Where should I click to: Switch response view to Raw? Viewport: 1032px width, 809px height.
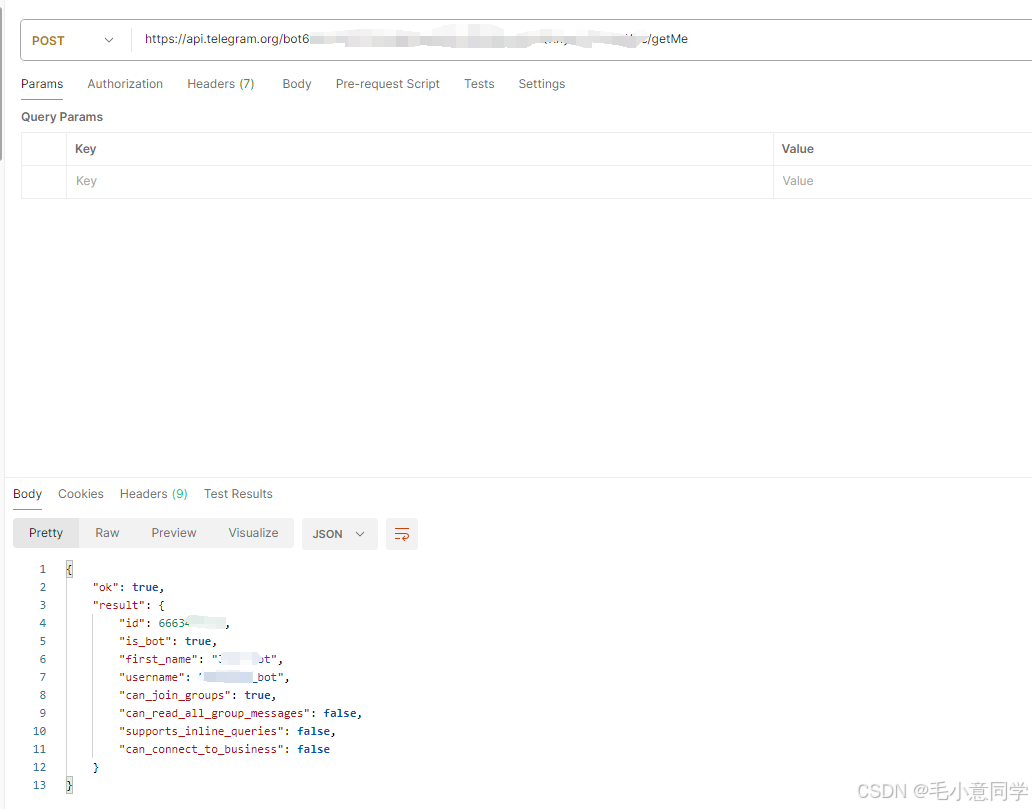click(107, 533)
